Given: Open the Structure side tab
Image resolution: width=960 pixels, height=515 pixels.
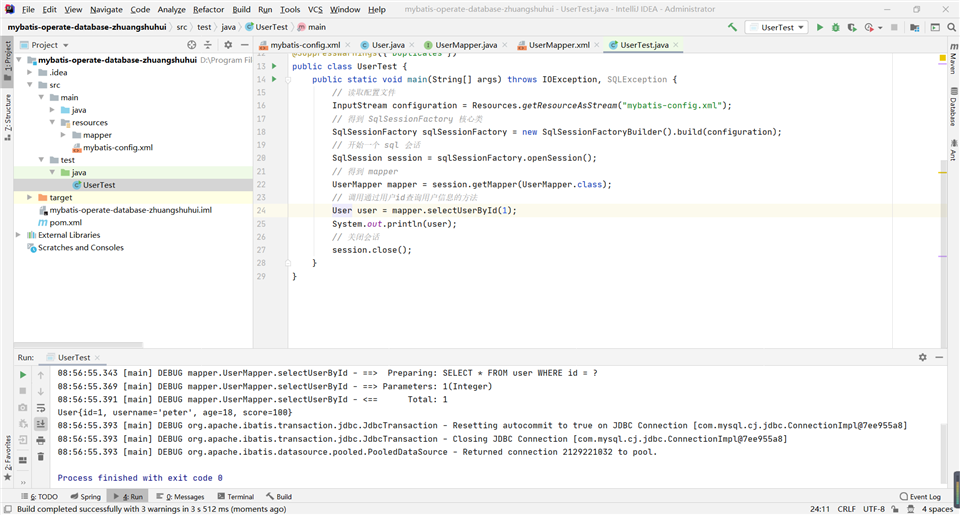Looking at the screenshot, I should pyautogui.click(x=7, y=118).
